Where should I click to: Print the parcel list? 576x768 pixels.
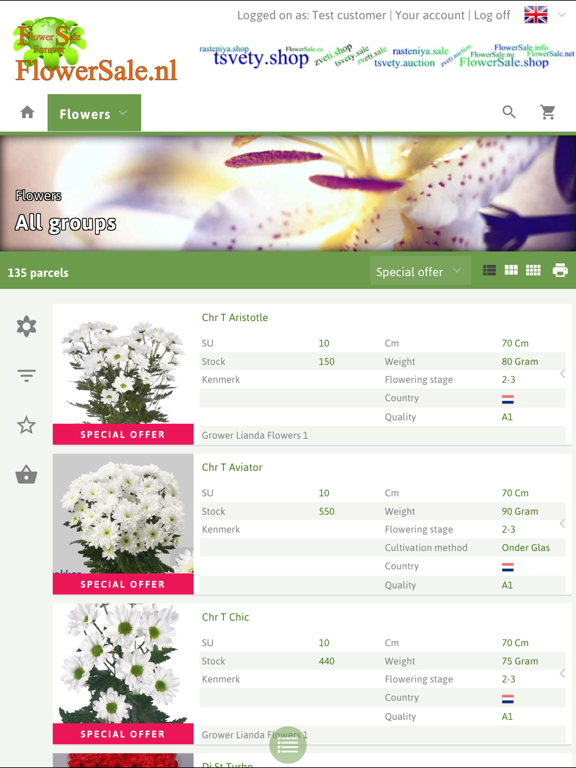[560, 270]
